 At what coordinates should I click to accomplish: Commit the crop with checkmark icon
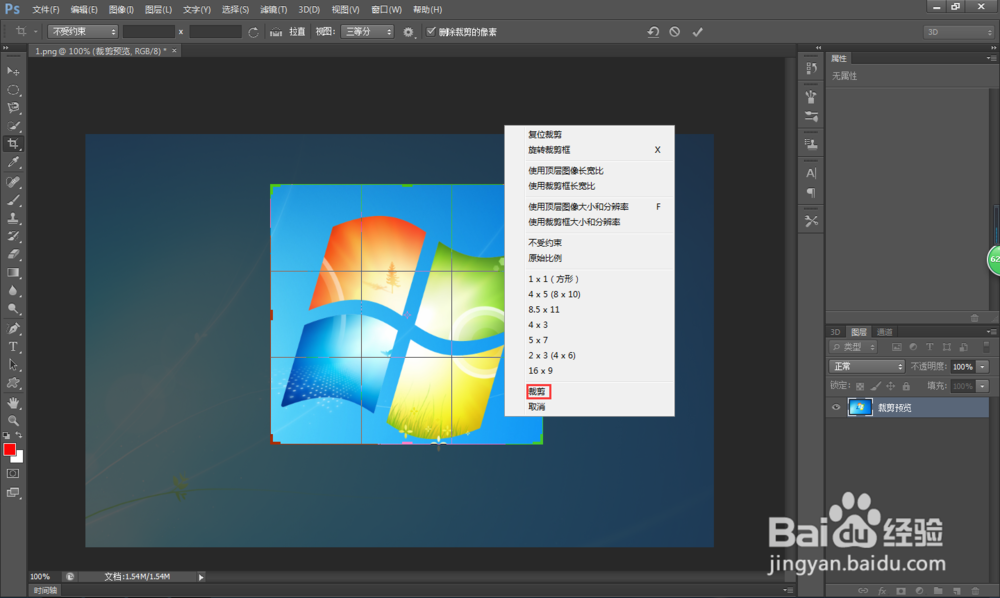[698, 32]
